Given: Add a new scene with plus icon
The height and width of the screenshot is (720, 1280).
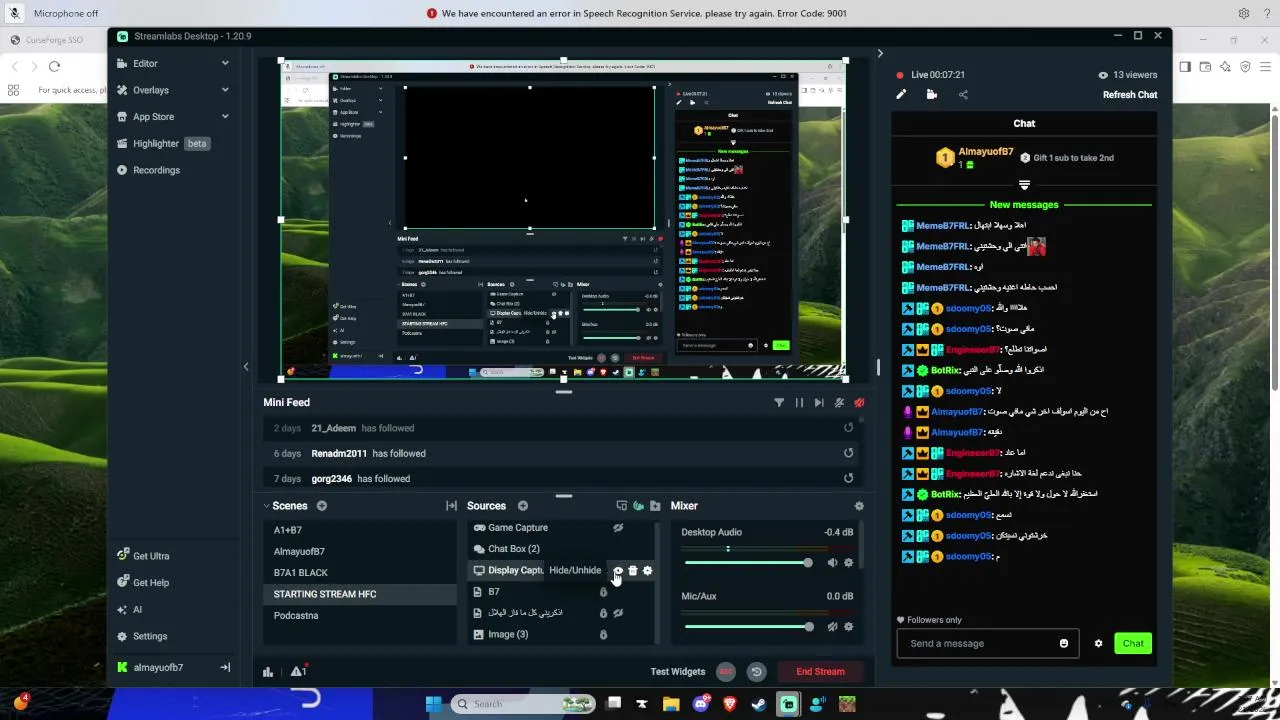Looking at the screenshot, I should click(322, 506).
